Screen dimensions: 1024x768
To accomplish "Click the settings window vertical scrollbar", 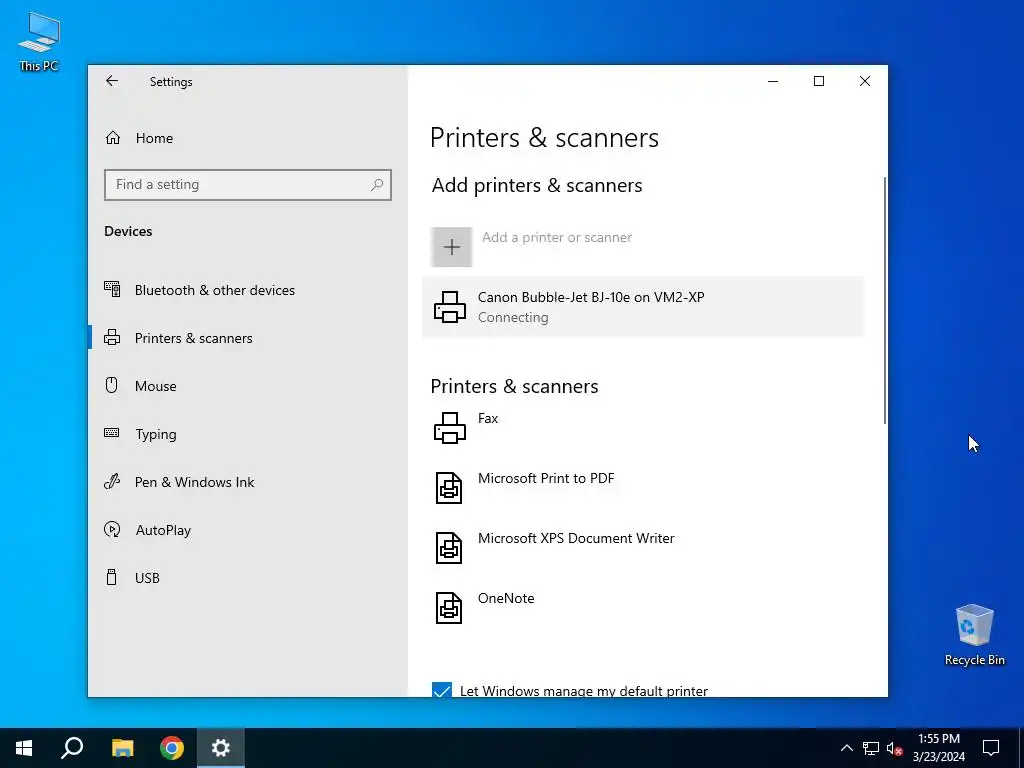I will point(884,300).
